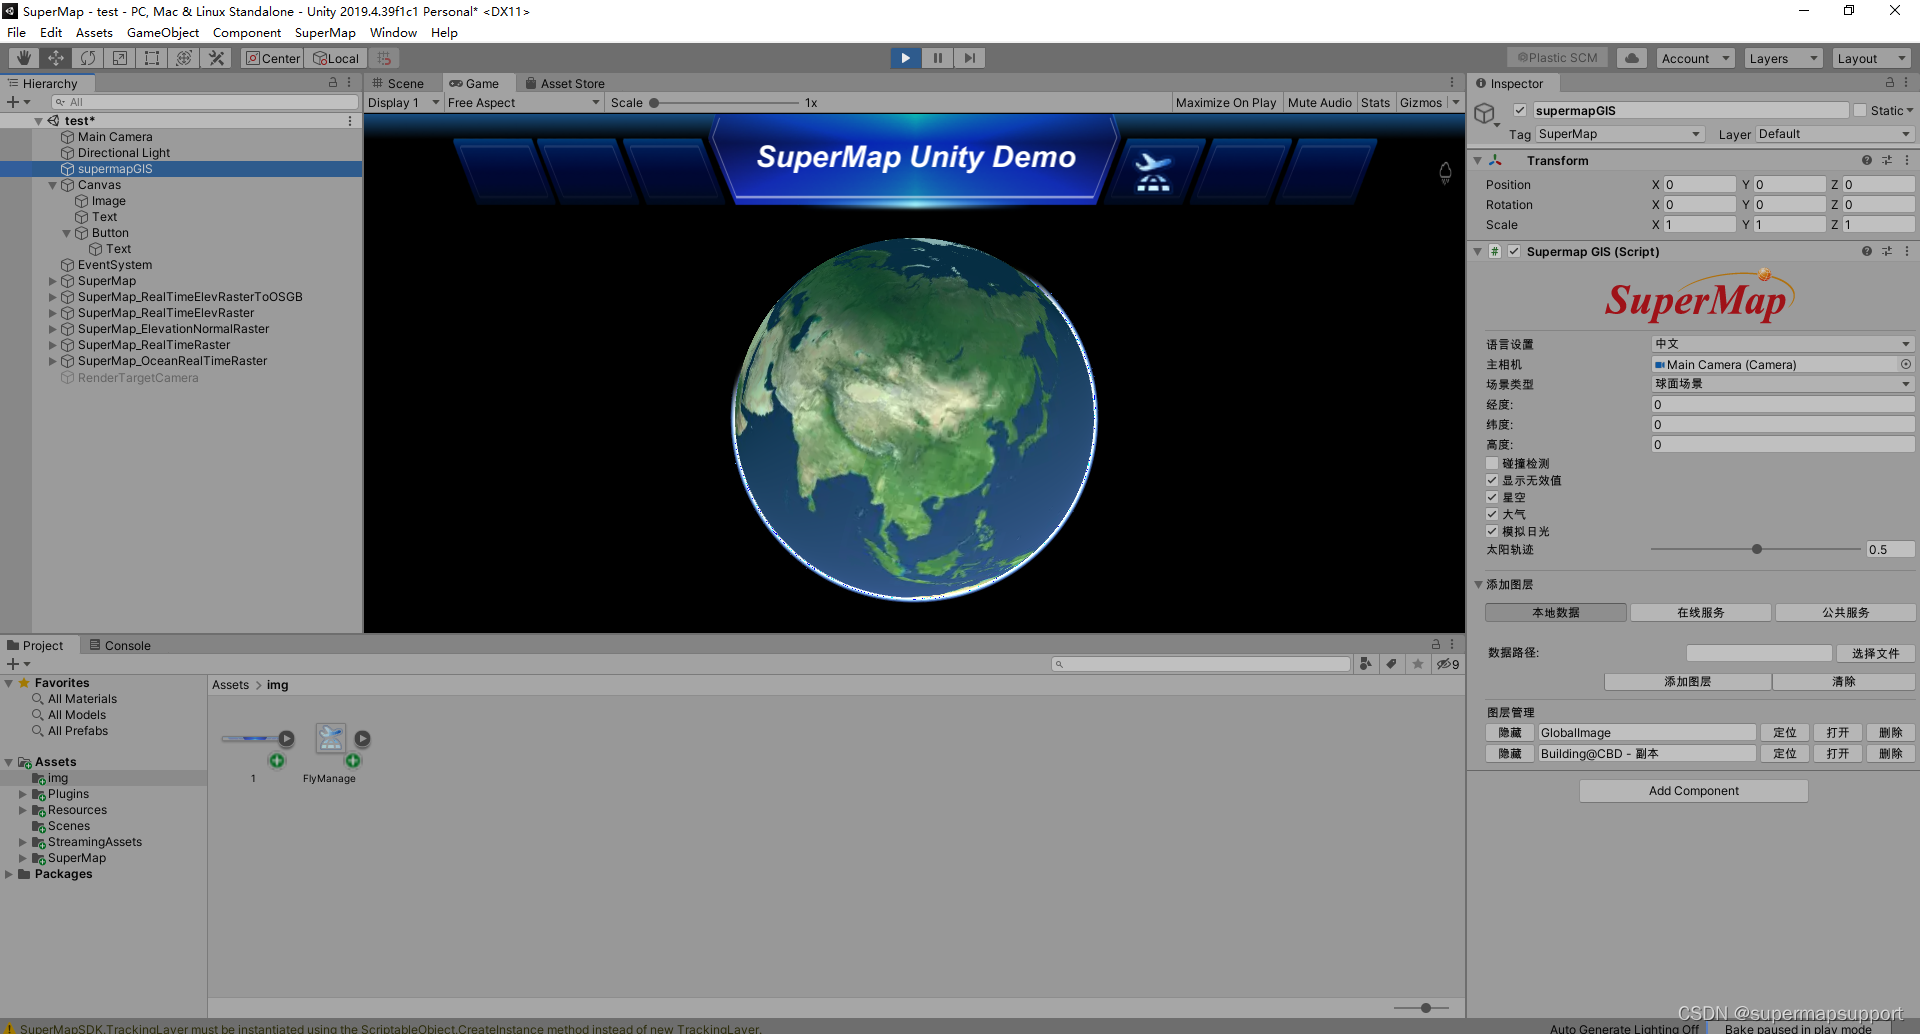Select the Scale tool
The image size is (1920, 1034).
click(120, 58)
